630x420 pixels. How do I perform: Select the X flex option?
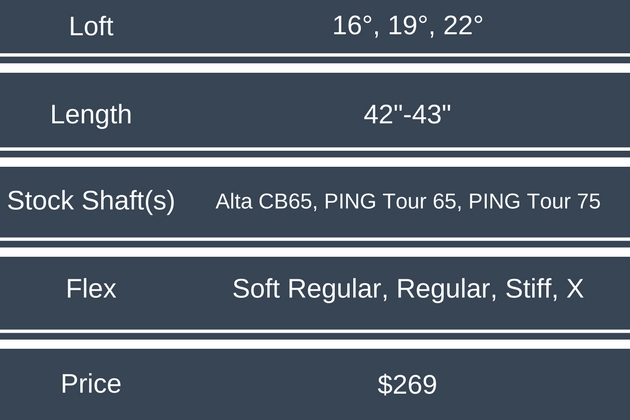pyautogui.click(x=574, y=289)
